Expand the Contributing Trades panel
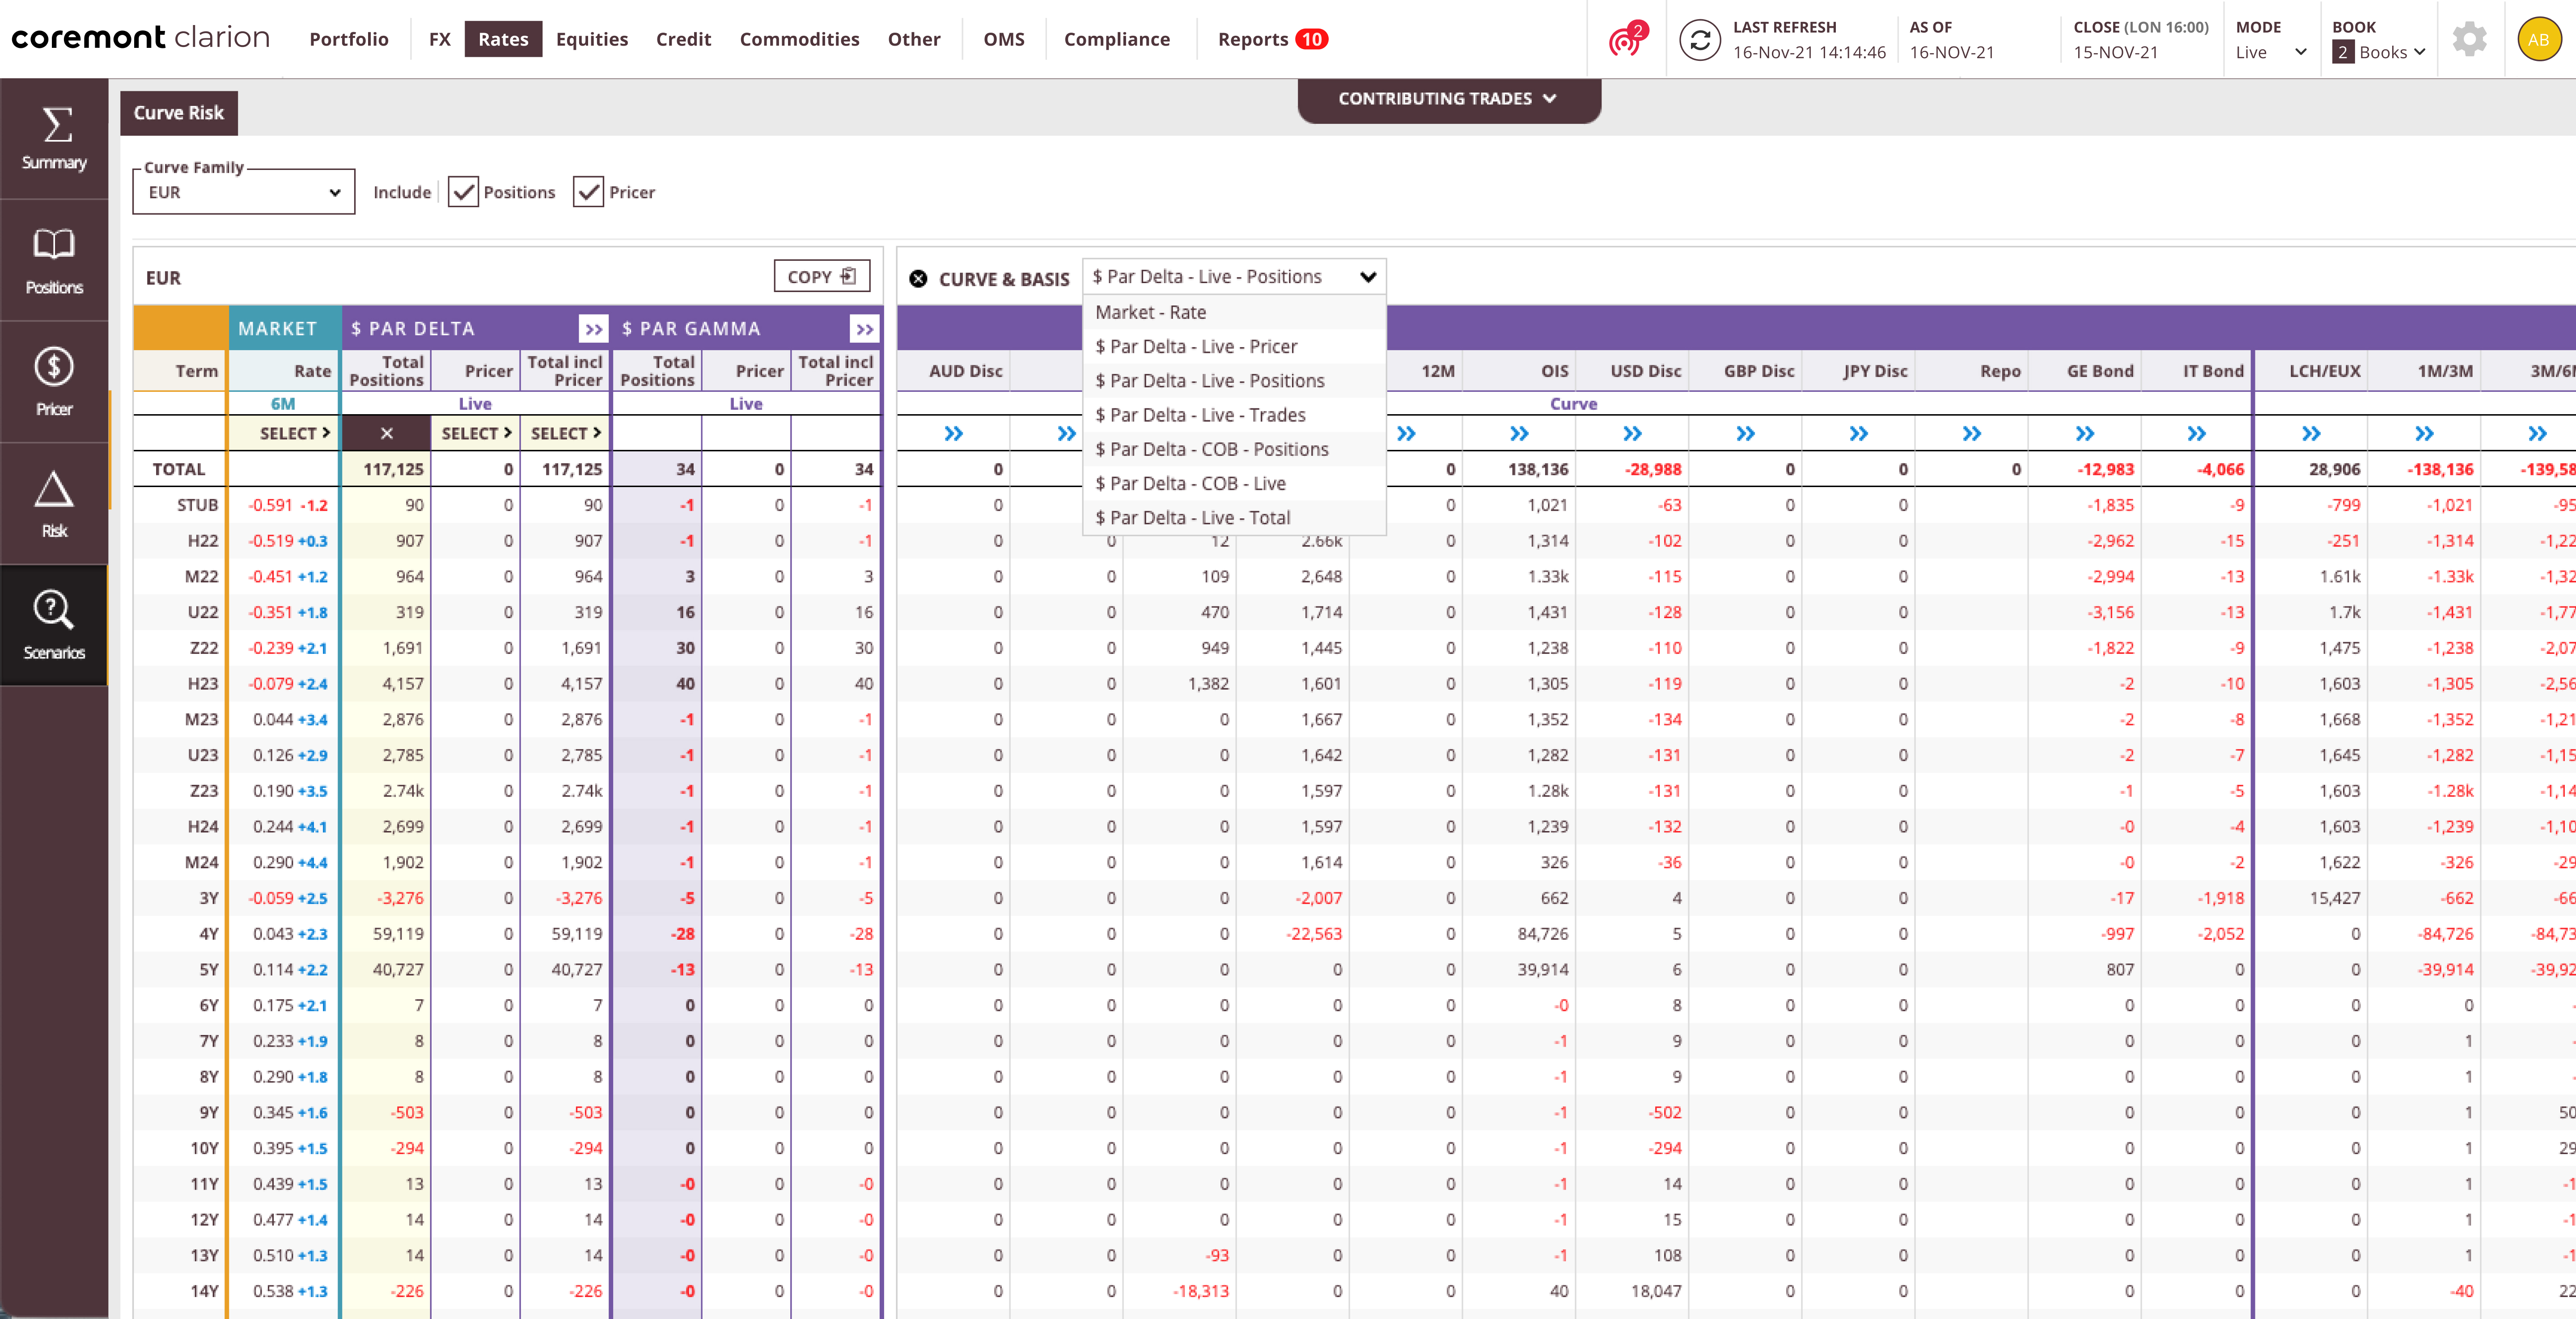 click(1448, 99)
